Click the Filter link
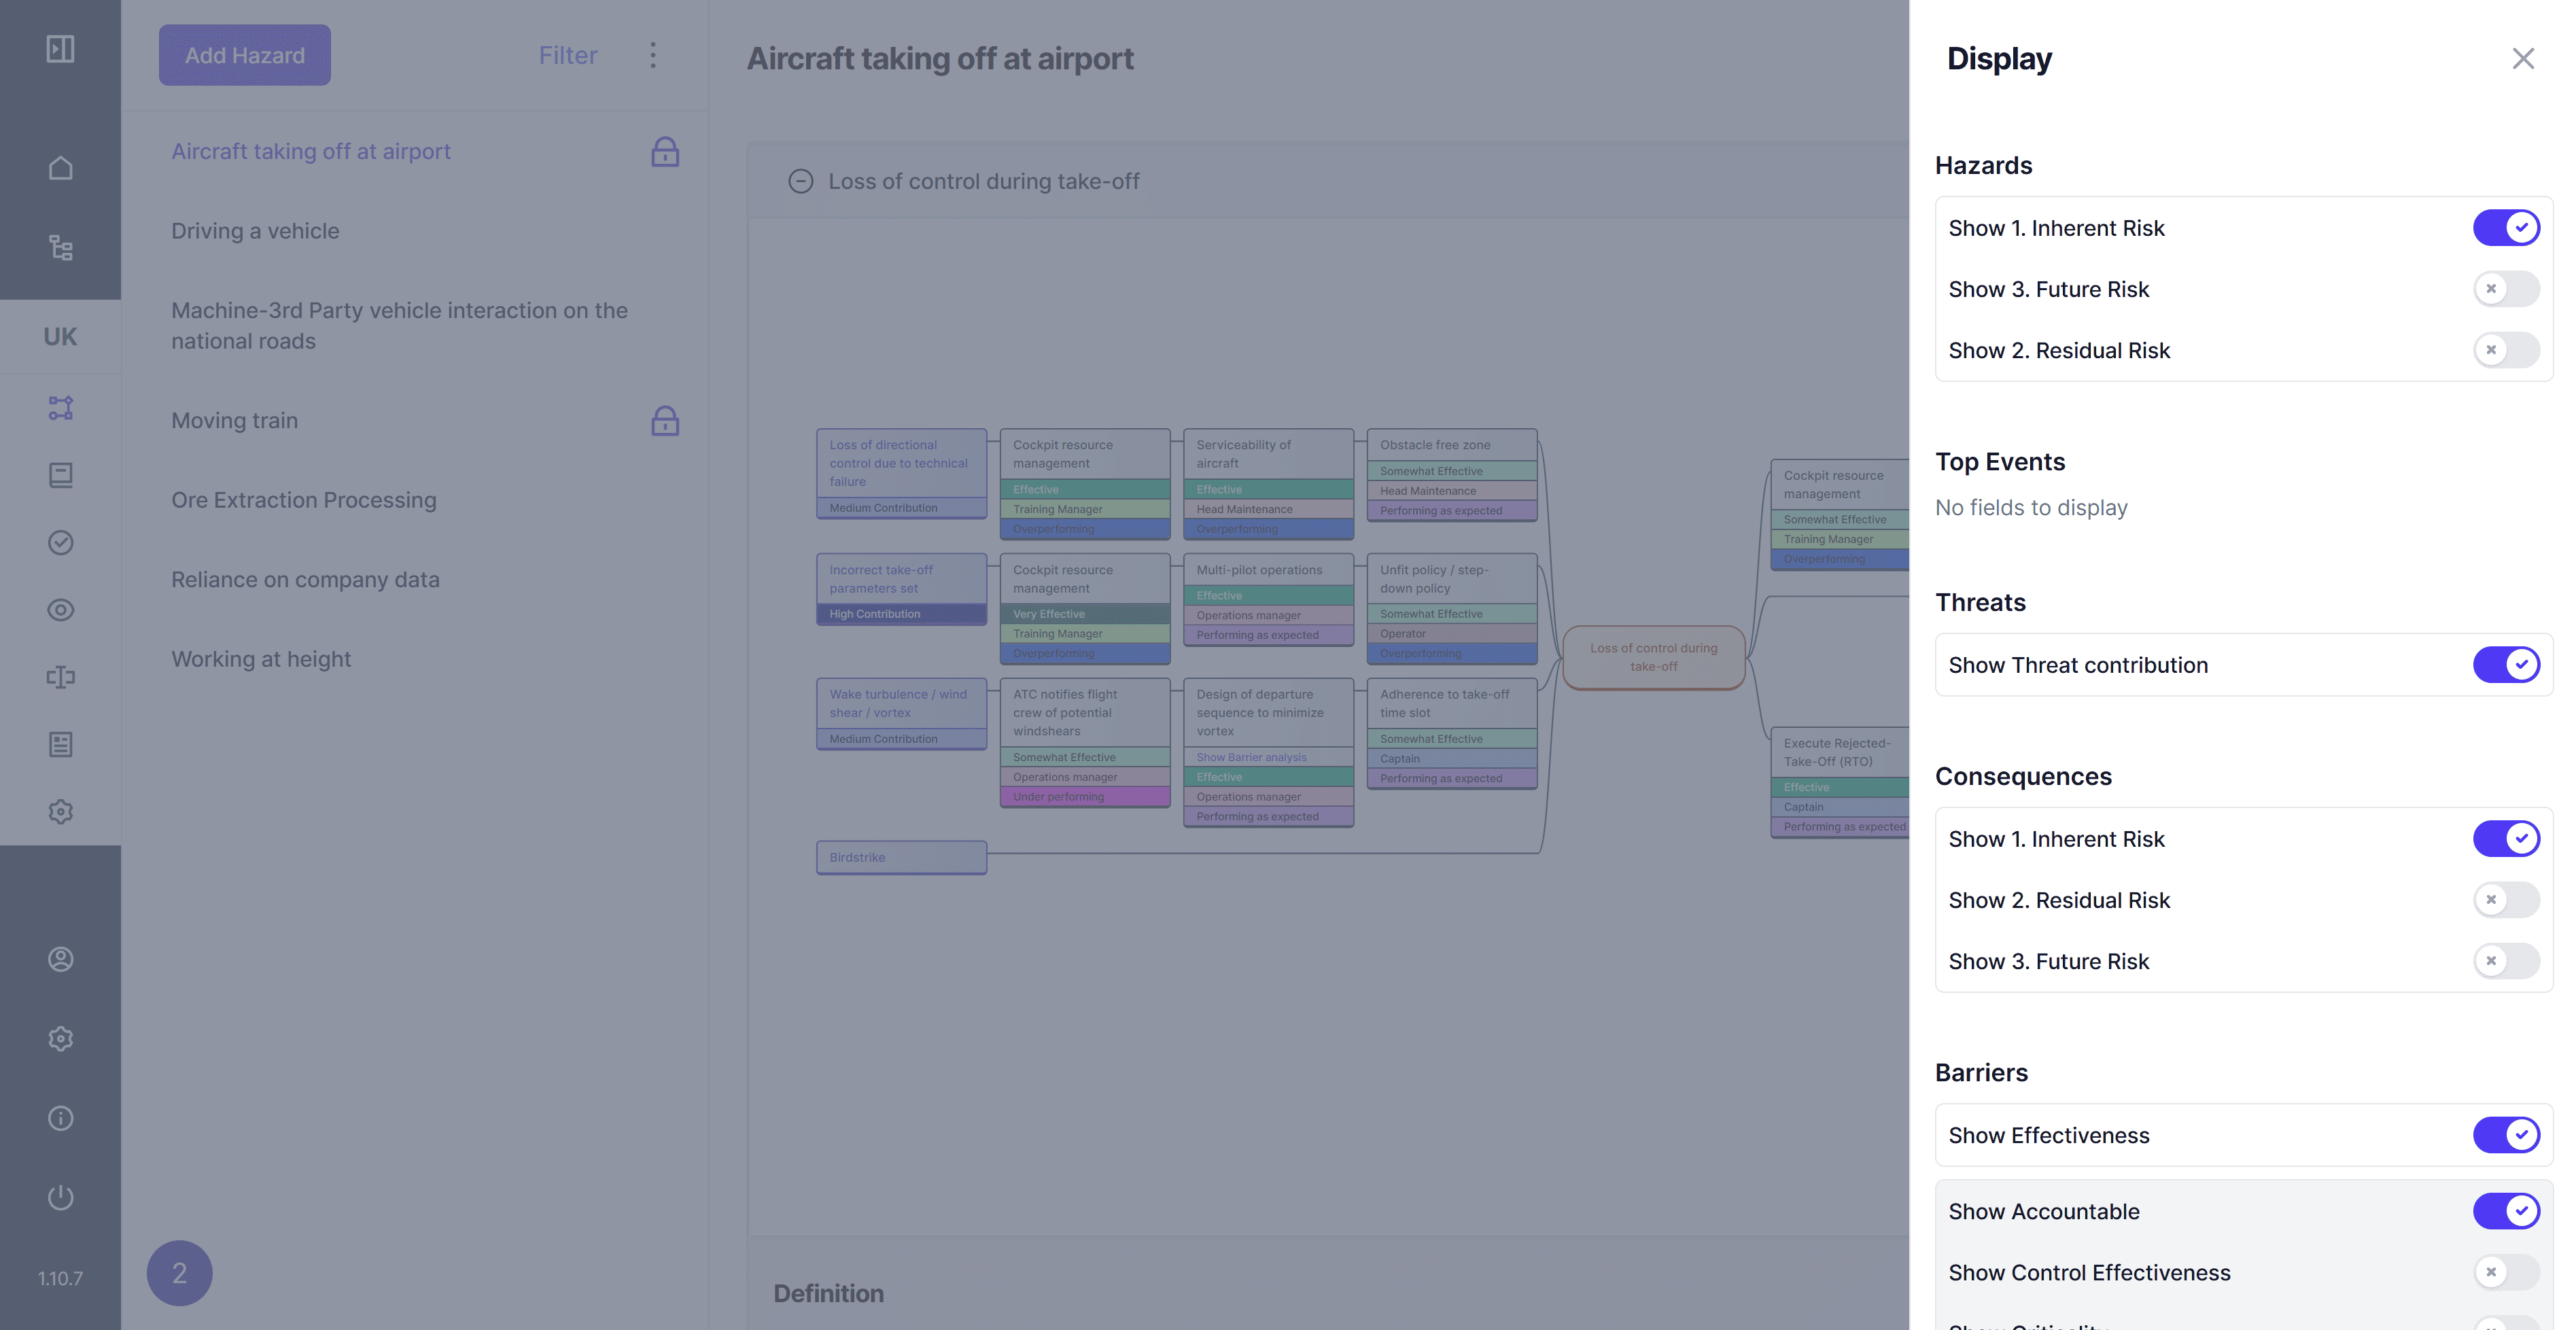This screenshot has height=1330, width=2576. pos(568,55)
